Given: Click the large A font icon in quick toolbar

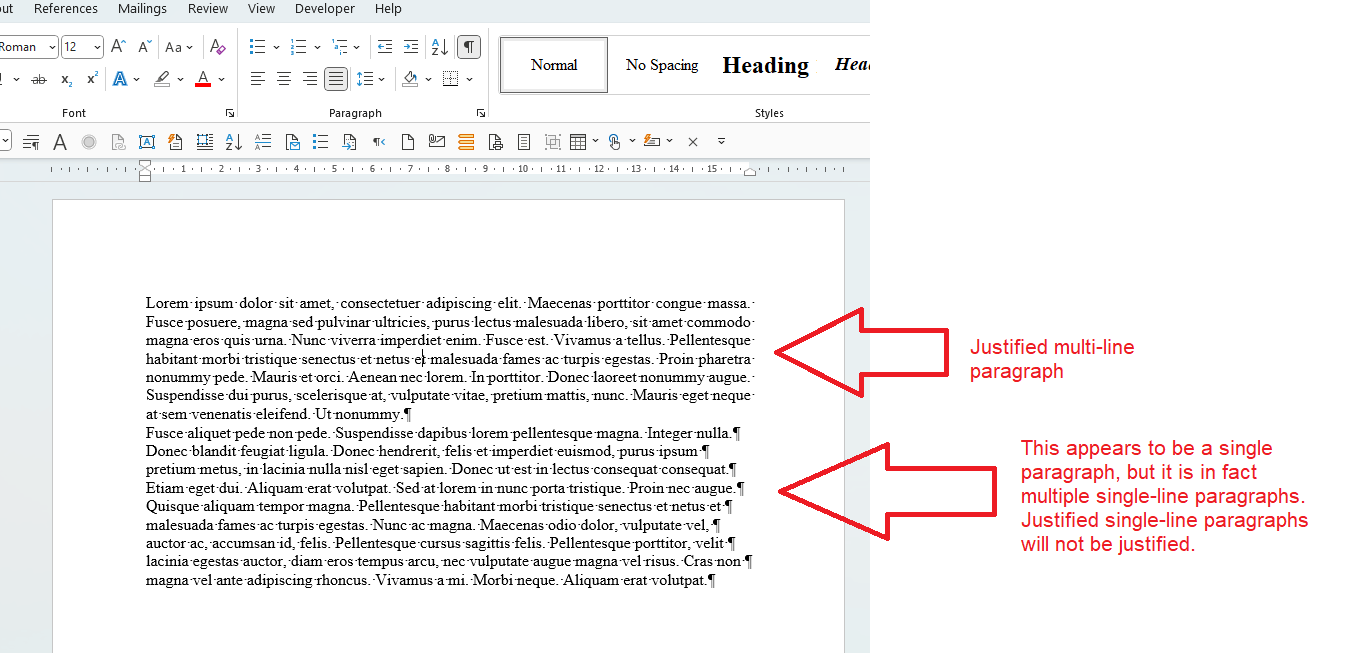Looking at the screenshot, I should (60, 142).
